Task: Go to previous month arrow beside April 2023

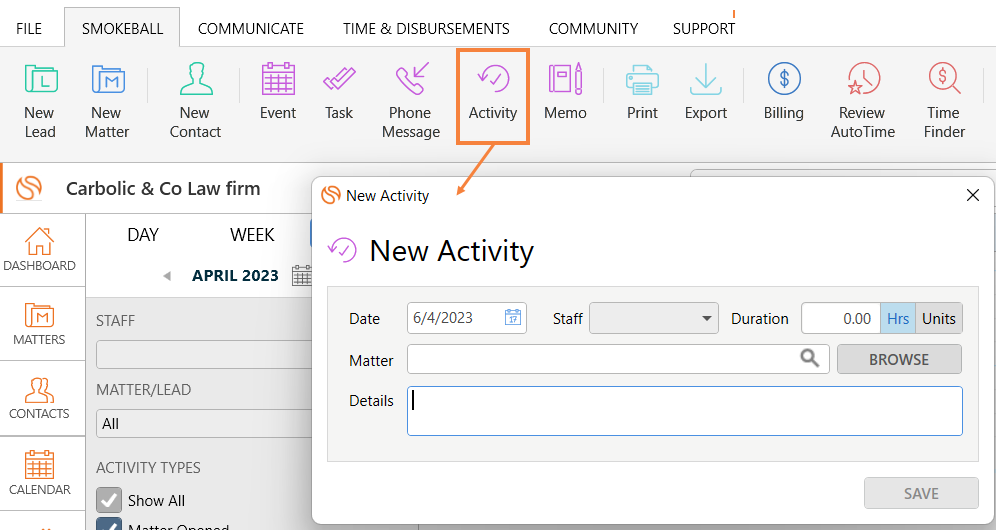Action: coord(167,276)
